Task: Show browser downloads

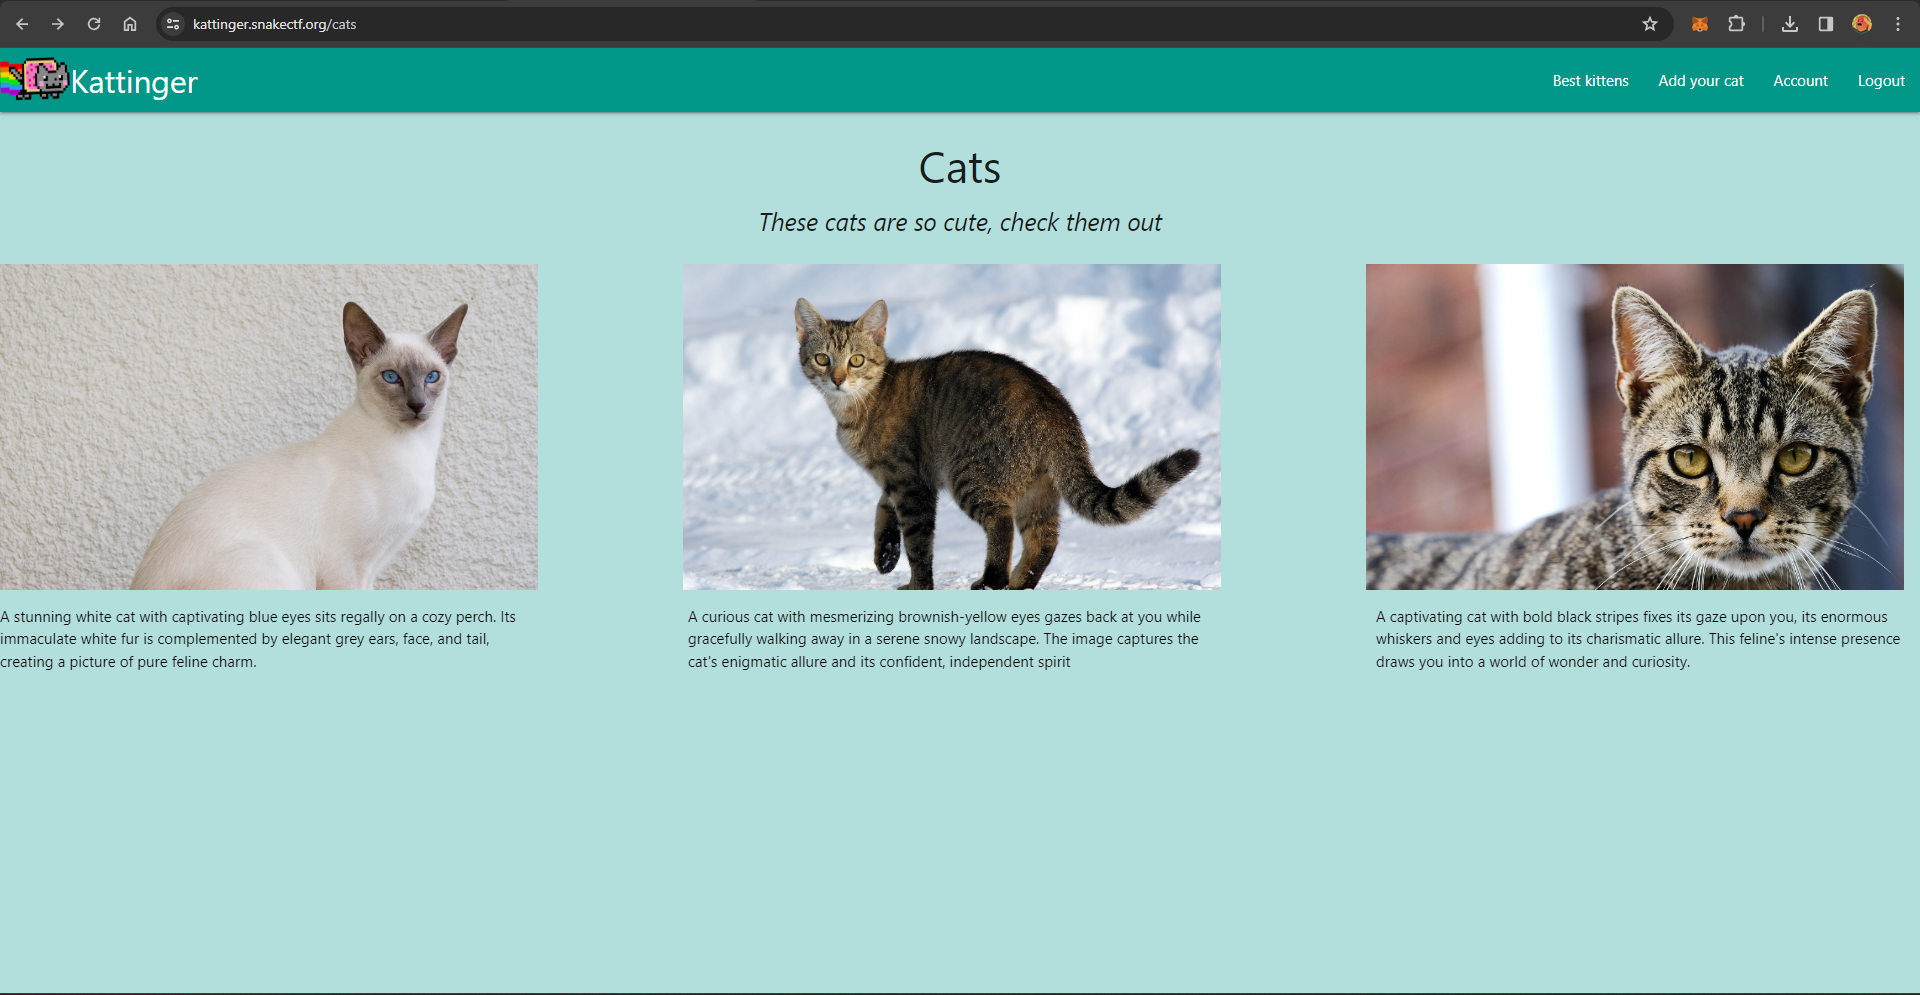Action: pos(1790,24)
